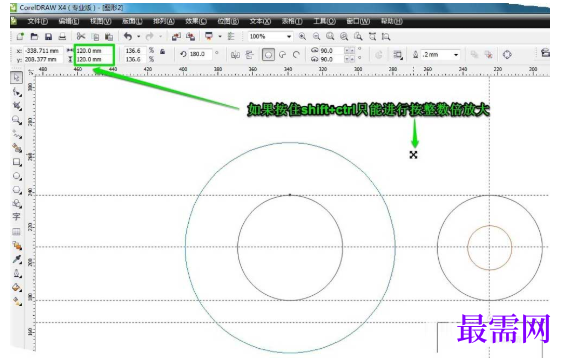Viewport: 569px width, 360px height.
Task: Select the Basic Shapes tool
Action: click(17, 204)
